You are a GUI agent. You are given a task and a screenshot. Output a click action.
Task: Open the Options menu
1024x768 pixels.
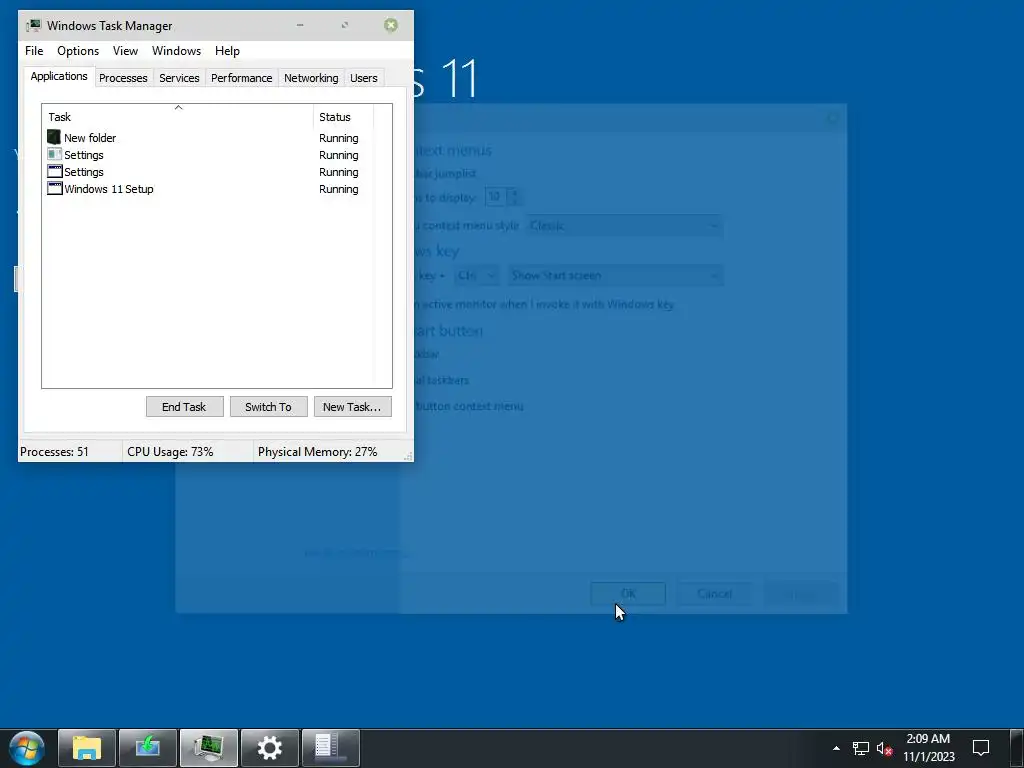pos(78,51)
